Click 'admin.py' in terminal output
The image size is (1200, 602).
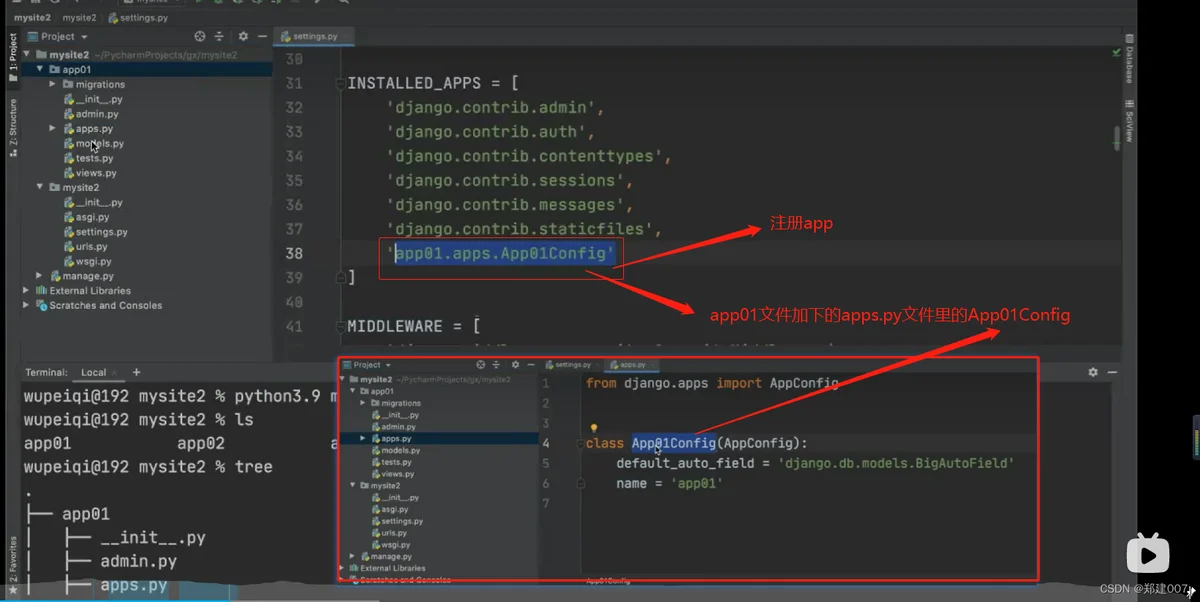[x=139, y=561]
